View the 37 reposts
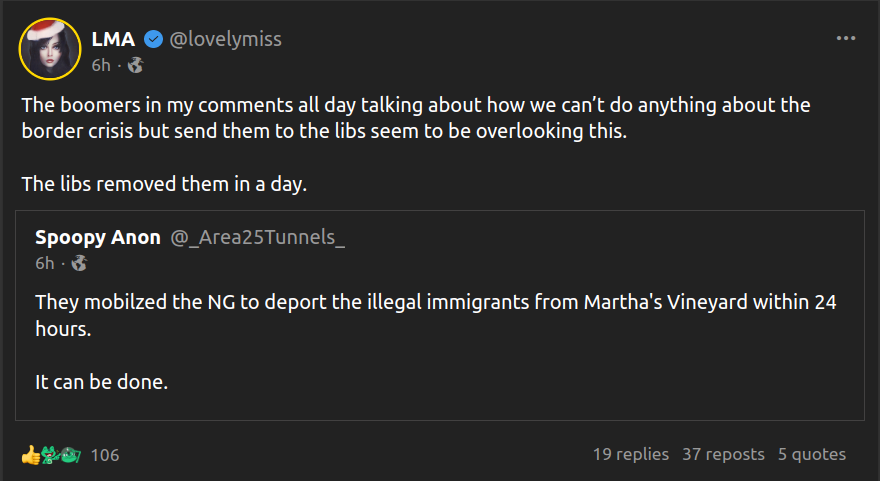This screenshot has width=880, height=481. [x=723, y=454]
